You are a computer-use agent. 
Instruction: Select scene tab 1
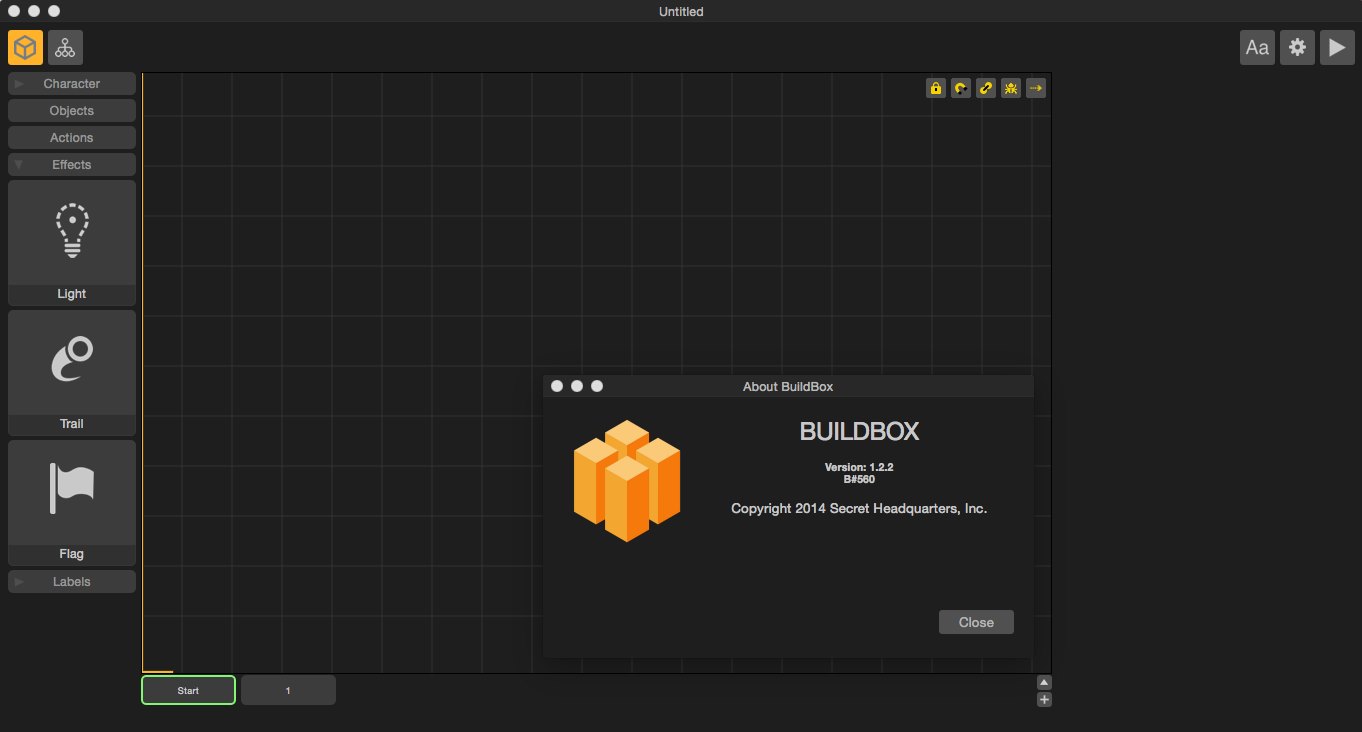(x=288, y=690)
